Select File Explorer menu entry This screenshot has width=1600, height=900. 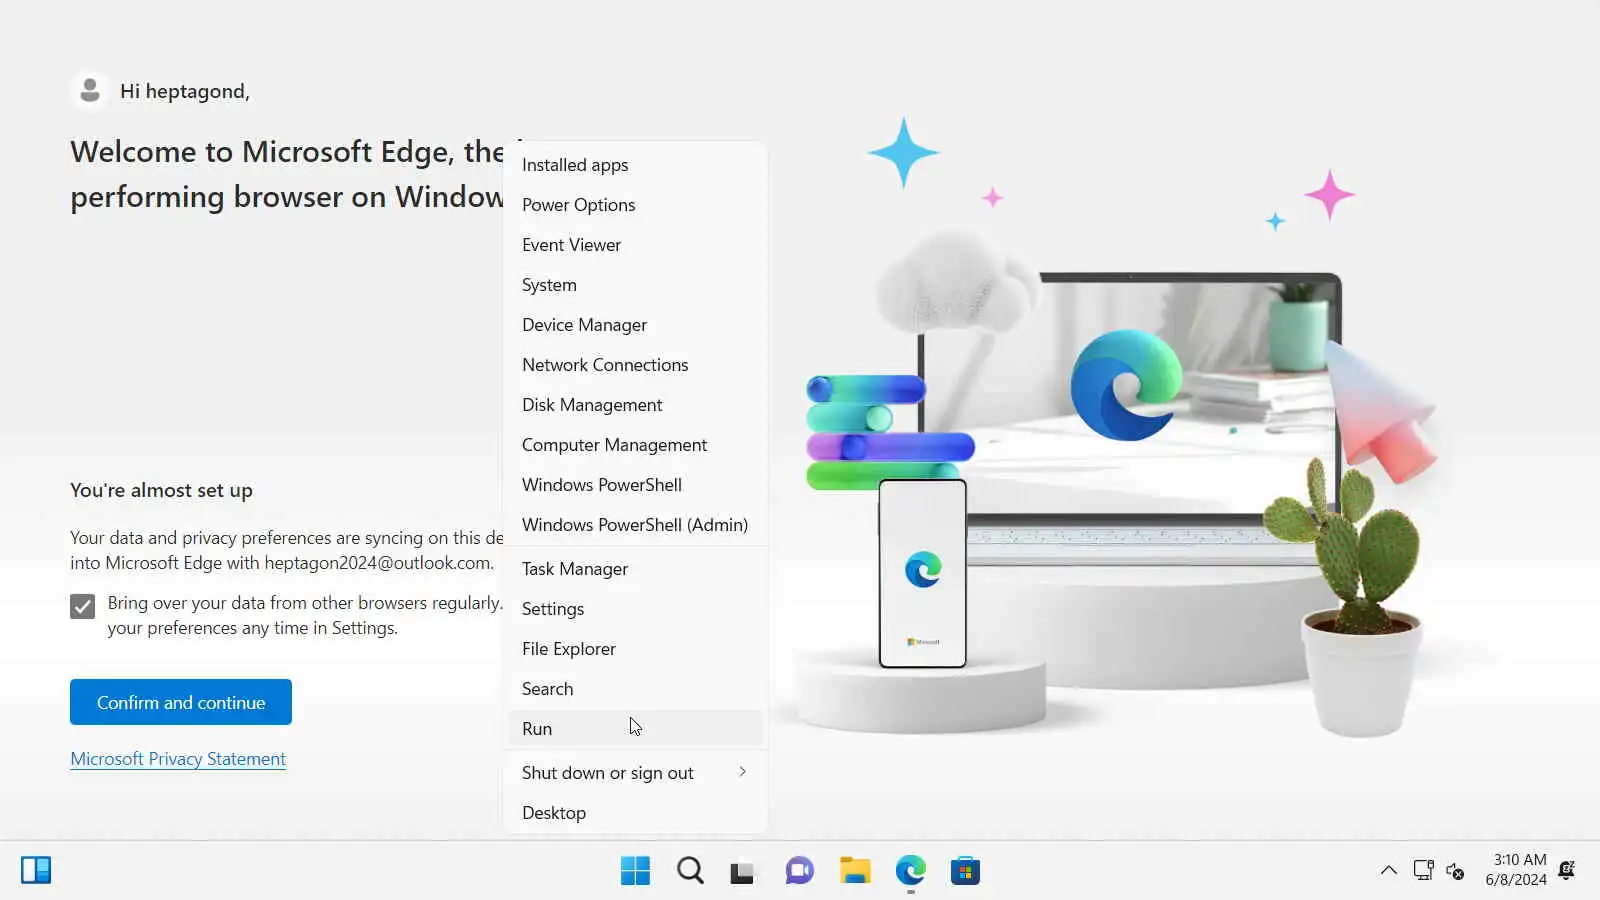tap(635, 649)
